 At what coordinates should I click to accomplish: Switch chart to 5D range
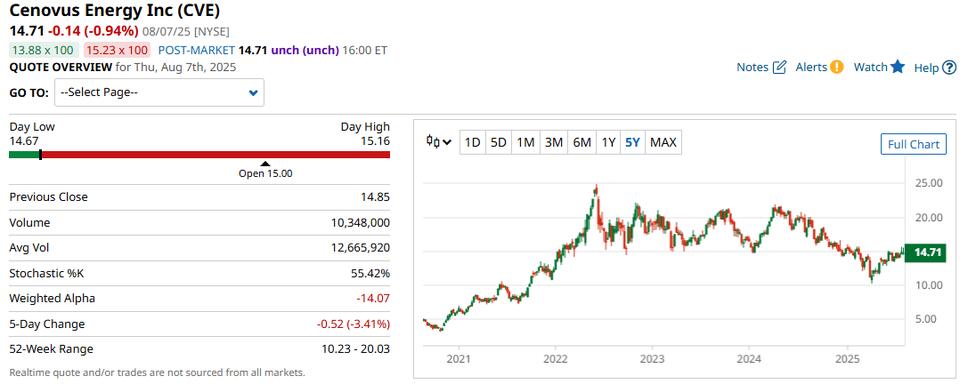tap(498, 143)
